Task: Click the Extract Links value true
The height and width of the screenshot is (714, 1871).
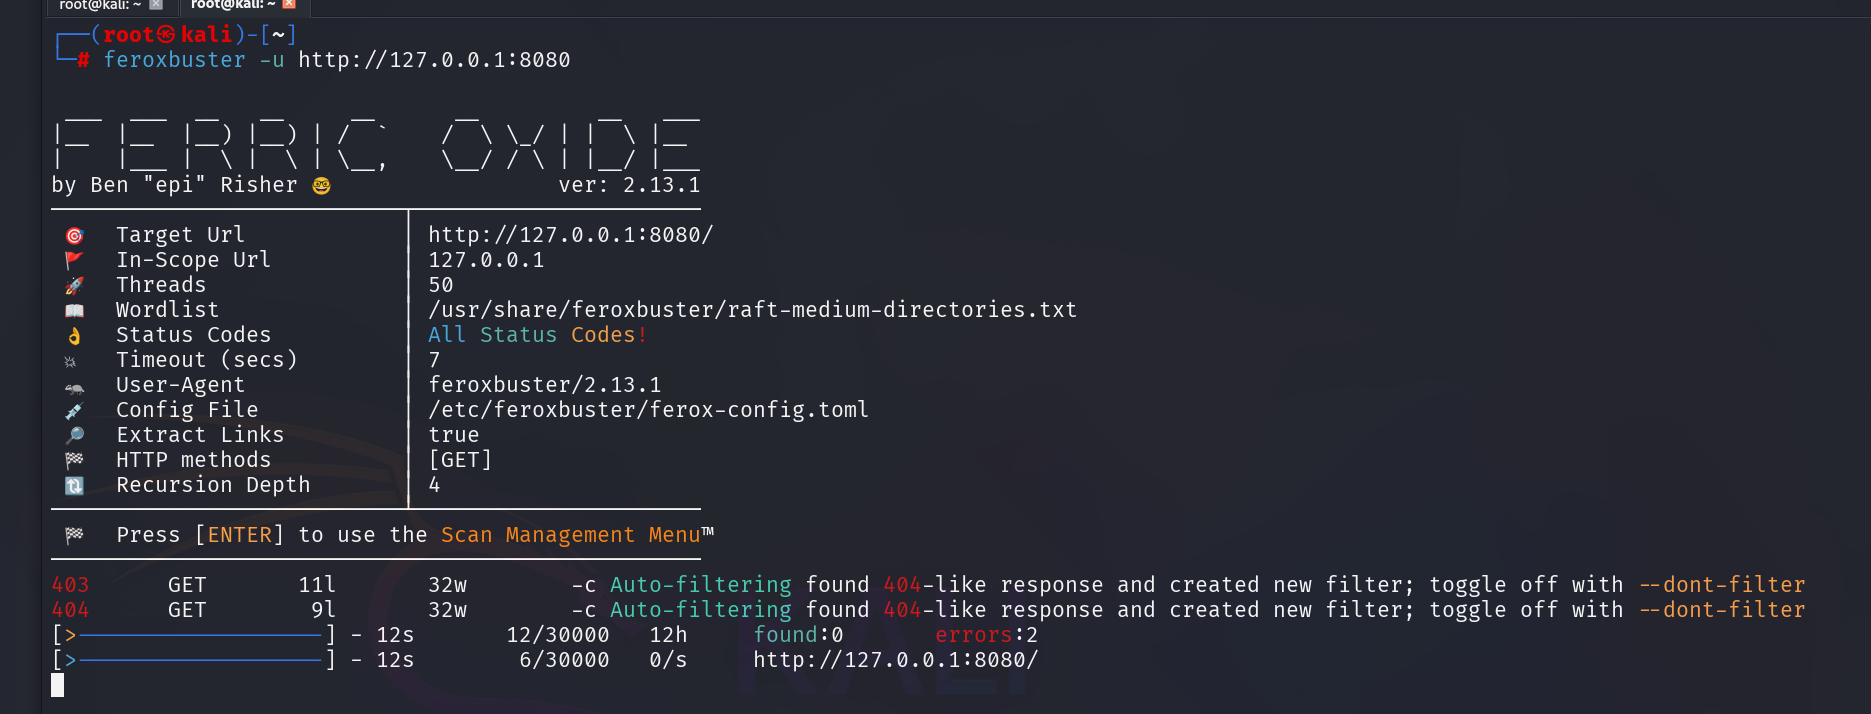Action: tap(454, 435)
